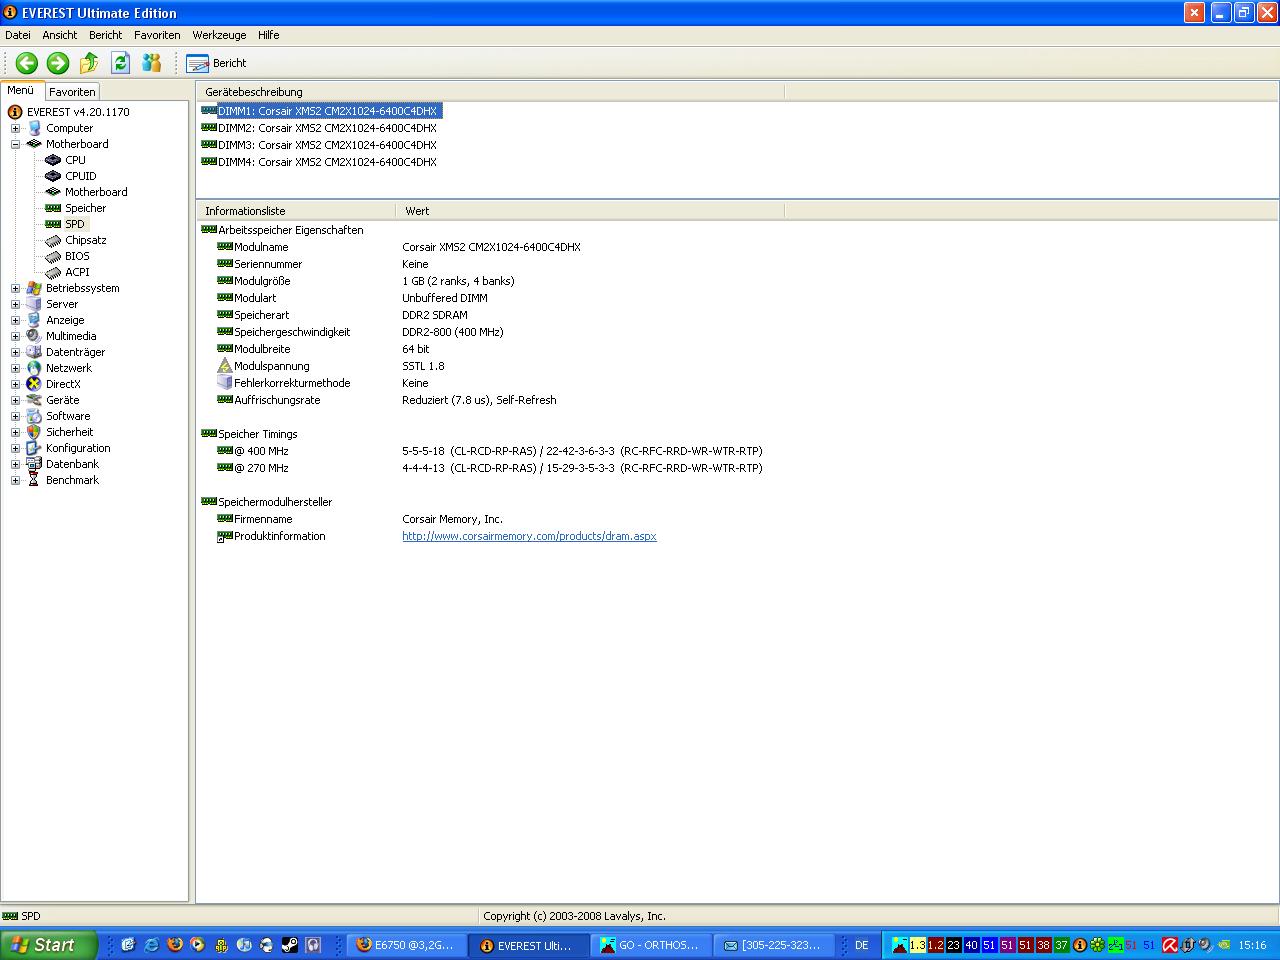The height and width of the screenshot is (960, 1280).
Task: Click the Informationsliste column header
Action: (x=296, y=211)
